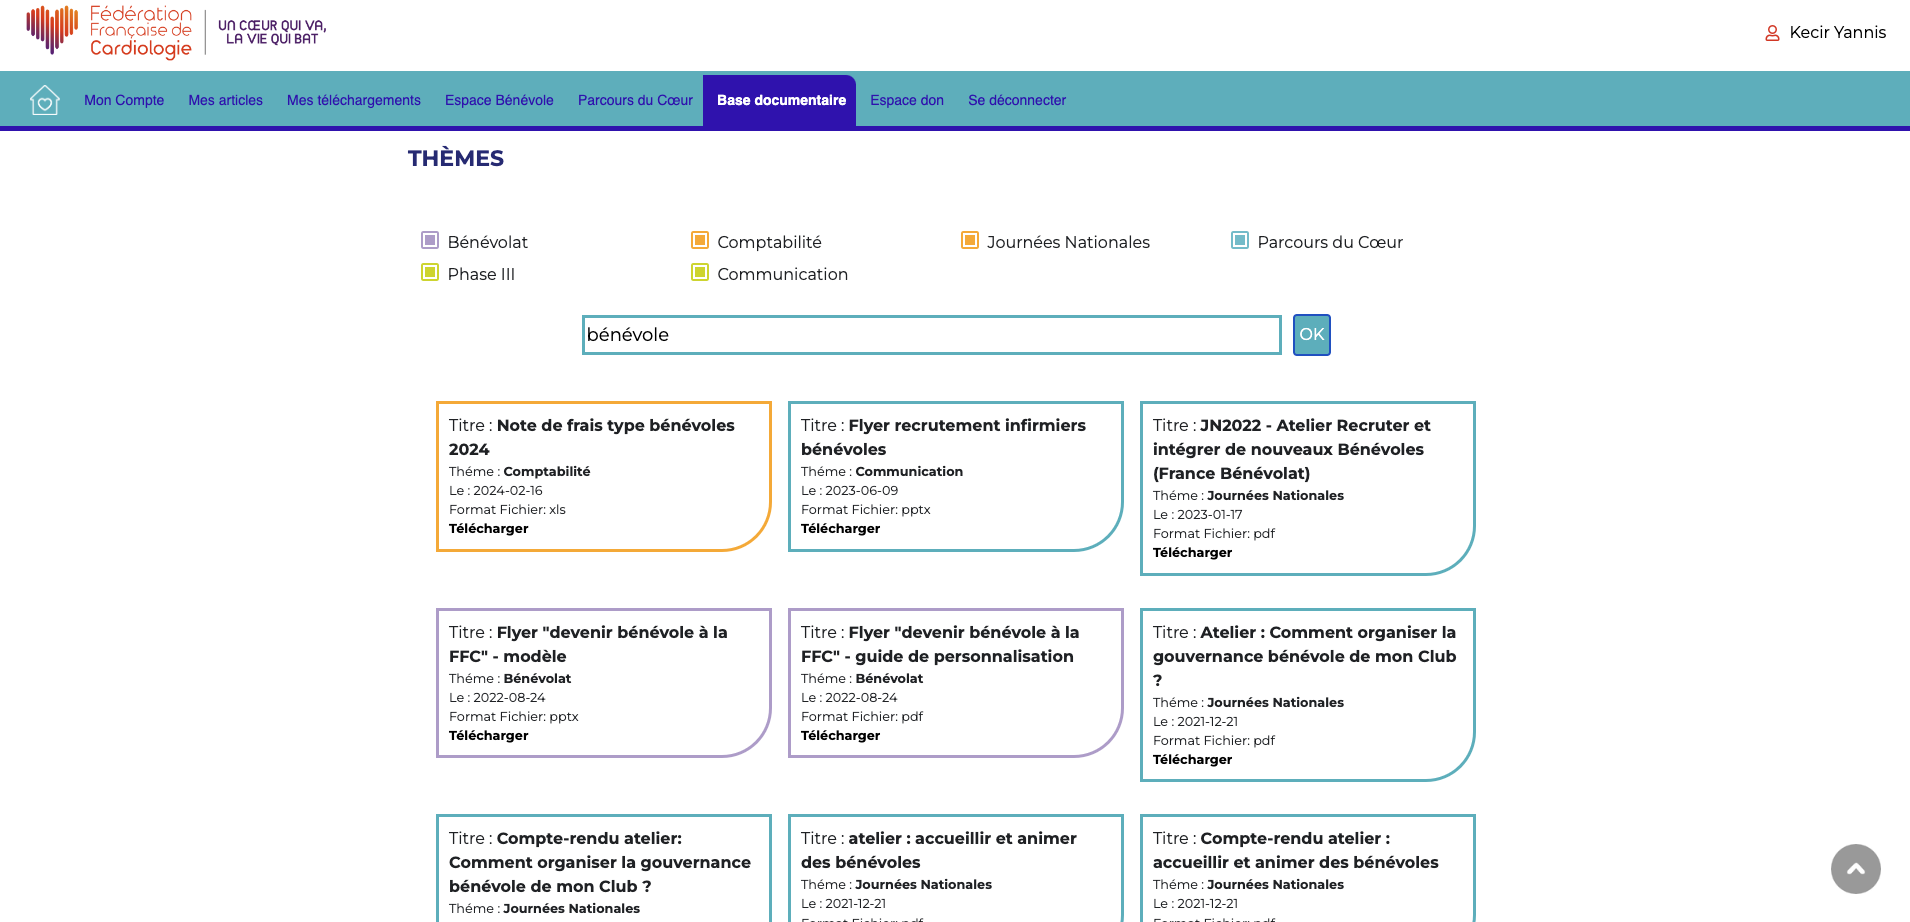The height and width of the screenshot is (922, 1910).
Task: Tick the Phase III theme checkbox
Action: (430, 273)
